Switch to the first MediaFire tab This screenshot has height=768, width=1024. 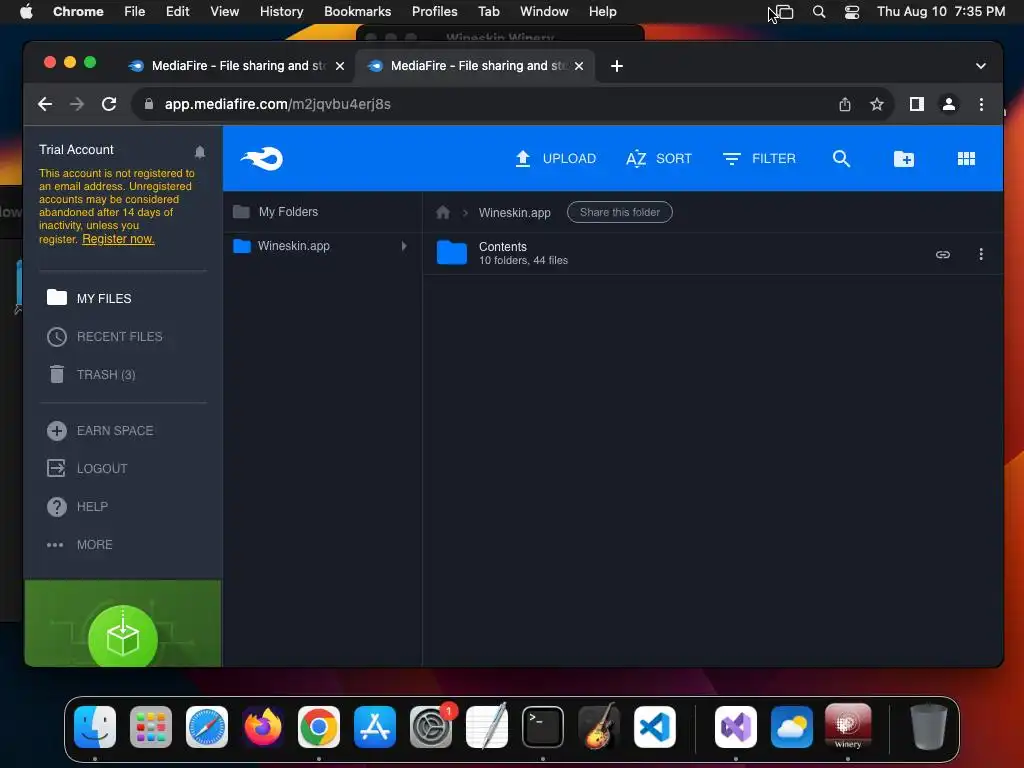tap(235, 65)
